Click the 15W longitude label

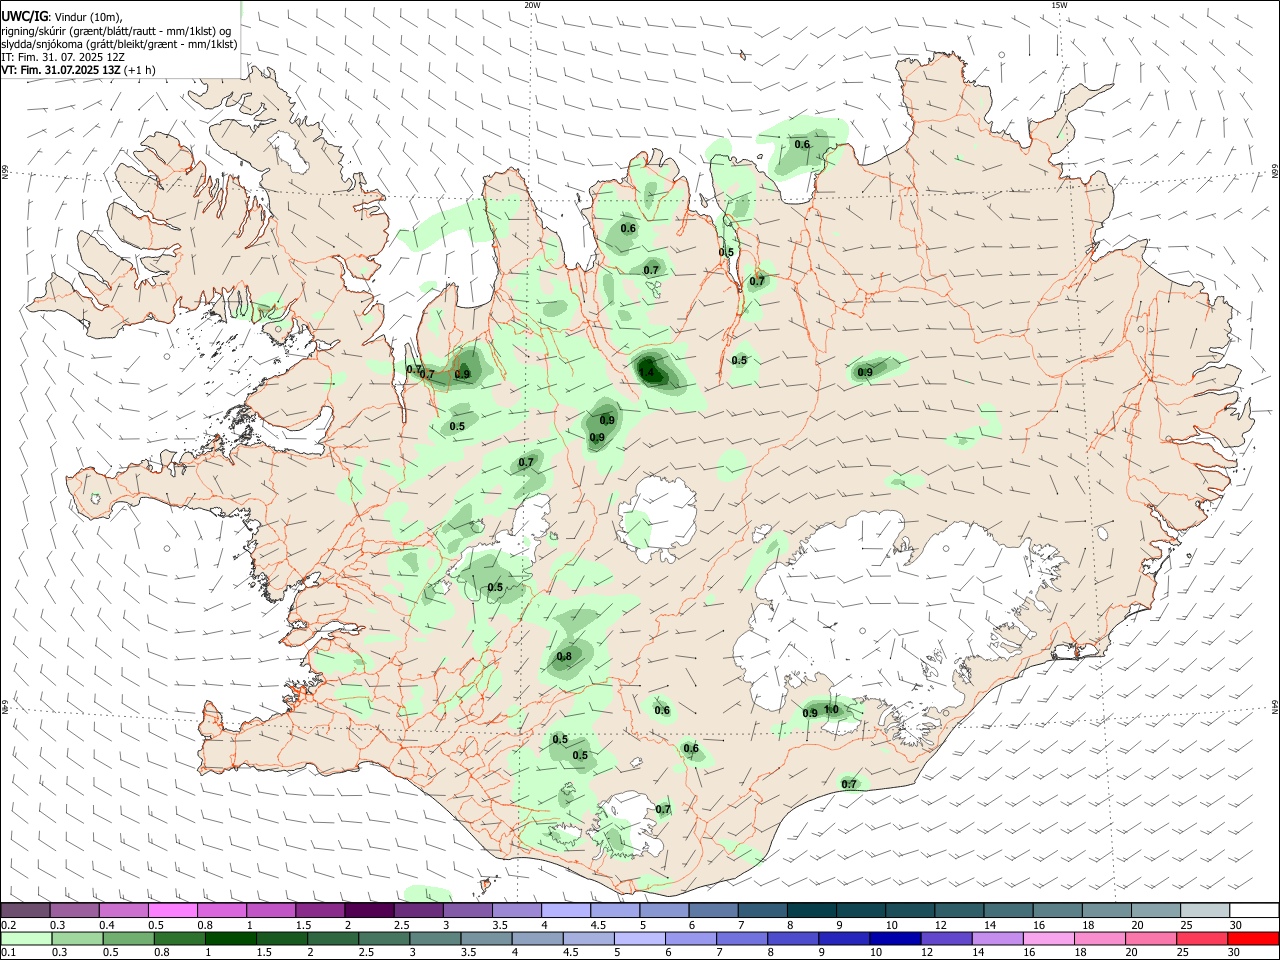1059,5
